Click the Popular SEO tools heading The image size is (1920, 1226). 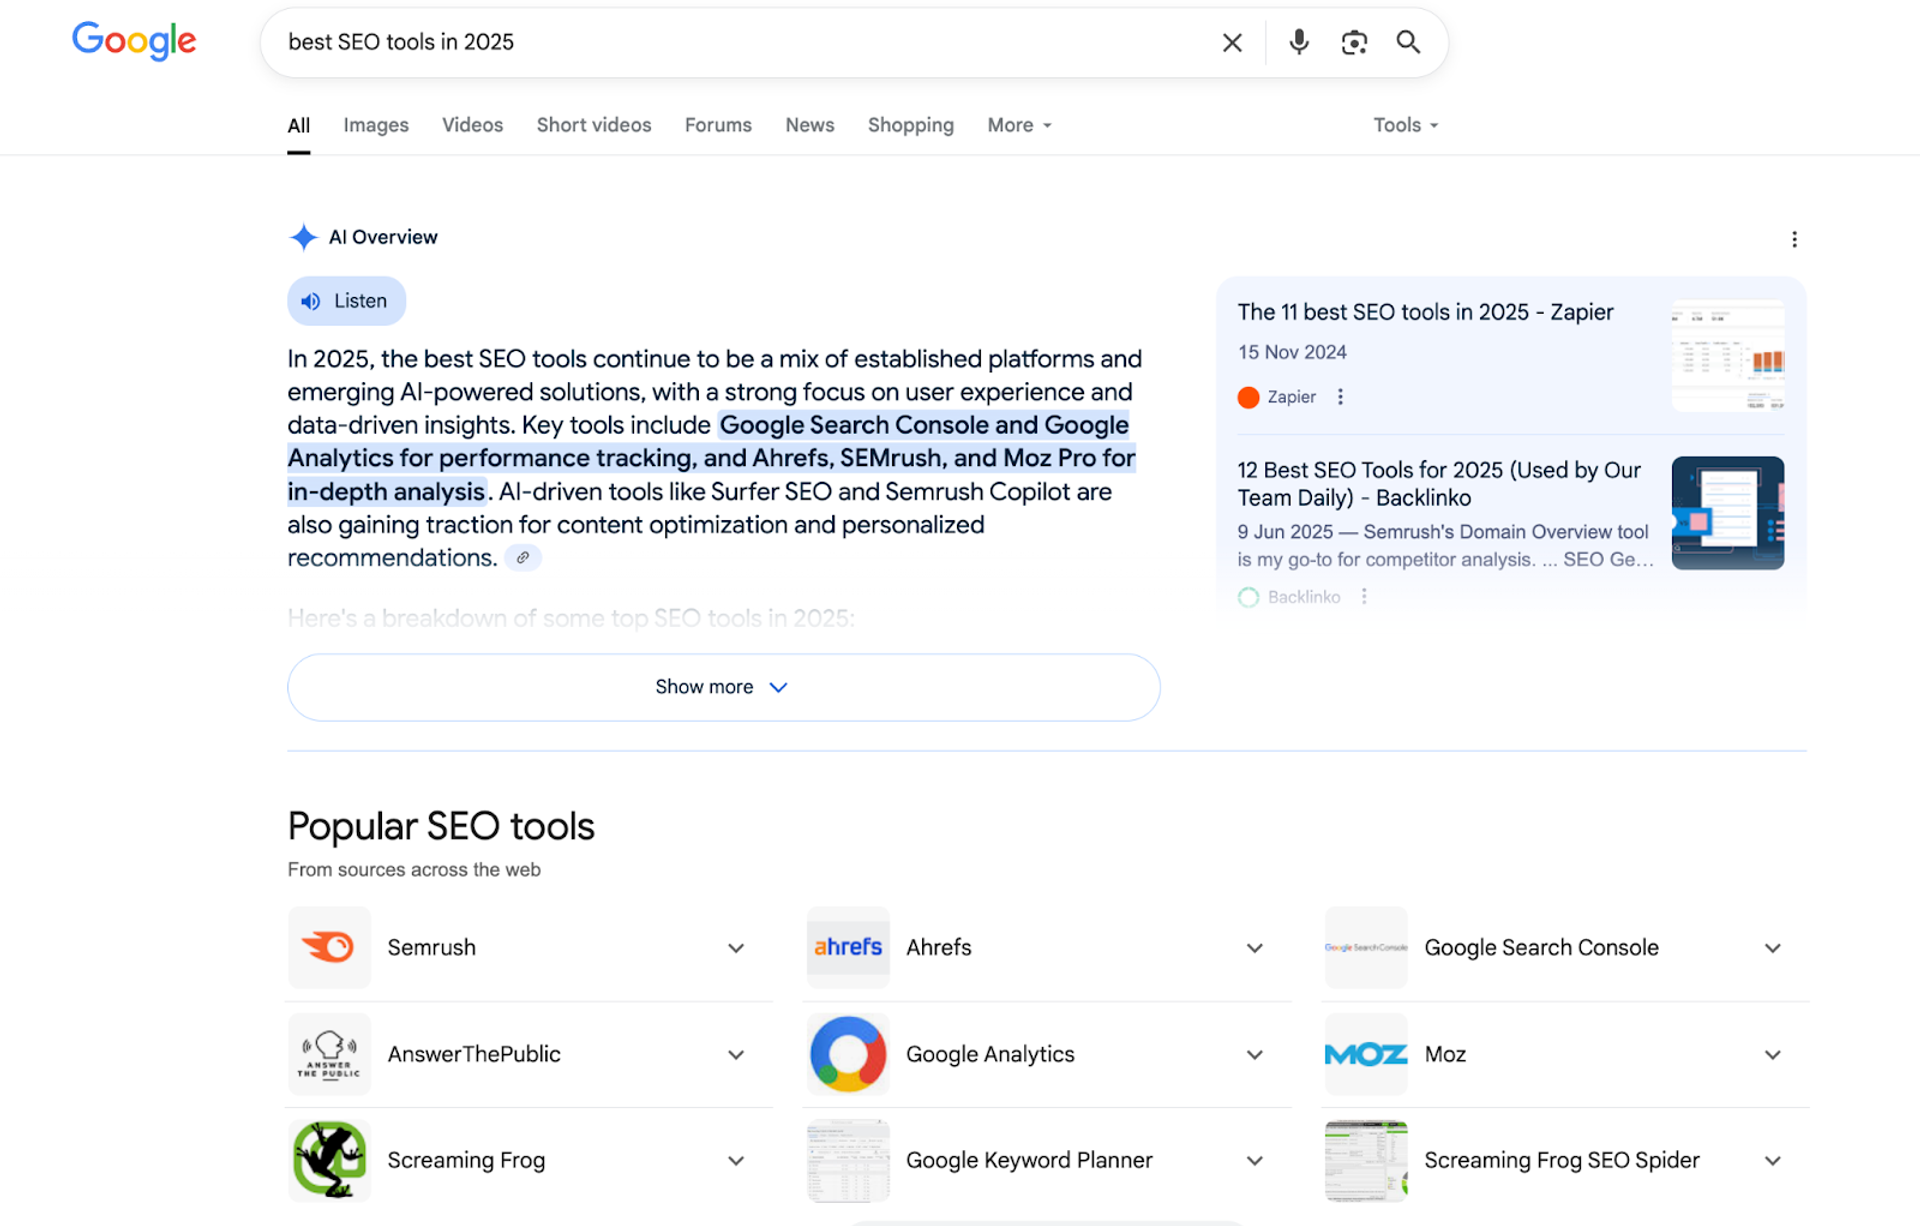(441, 826)
